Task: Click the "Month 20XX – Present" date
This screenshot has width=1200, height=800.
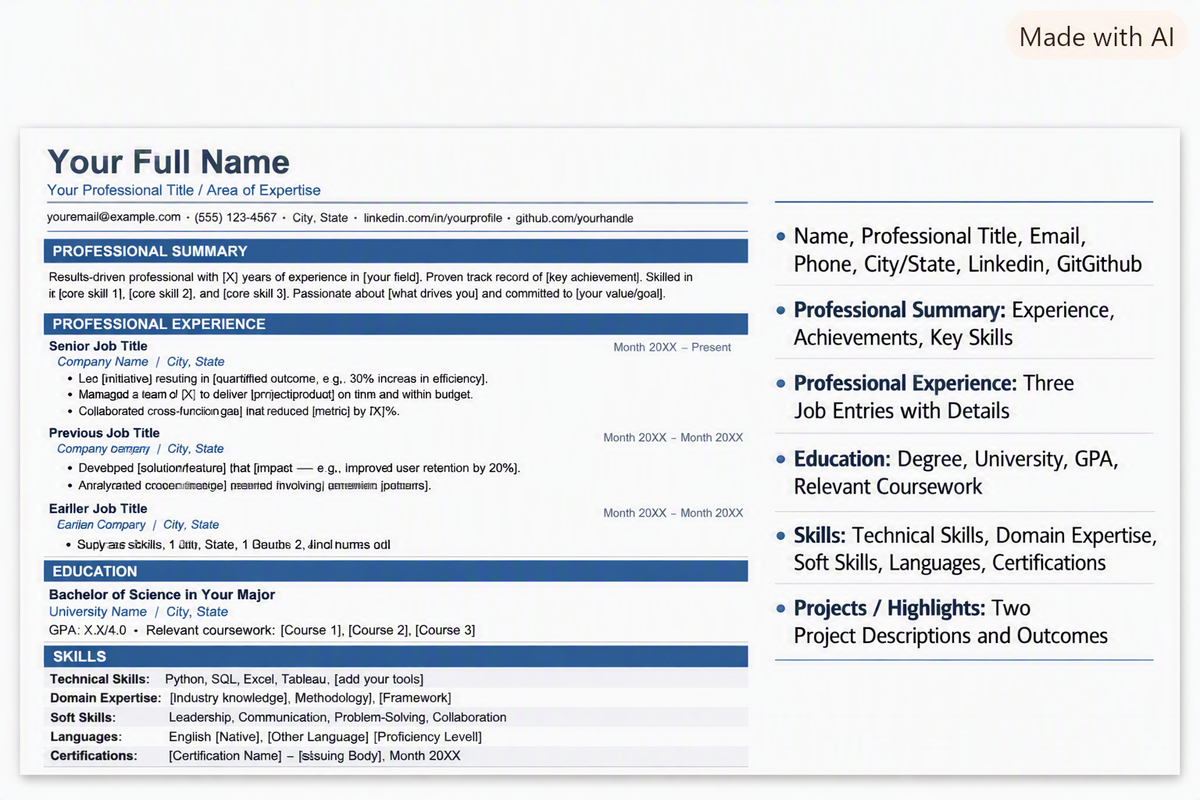Action: pos(672,347)
